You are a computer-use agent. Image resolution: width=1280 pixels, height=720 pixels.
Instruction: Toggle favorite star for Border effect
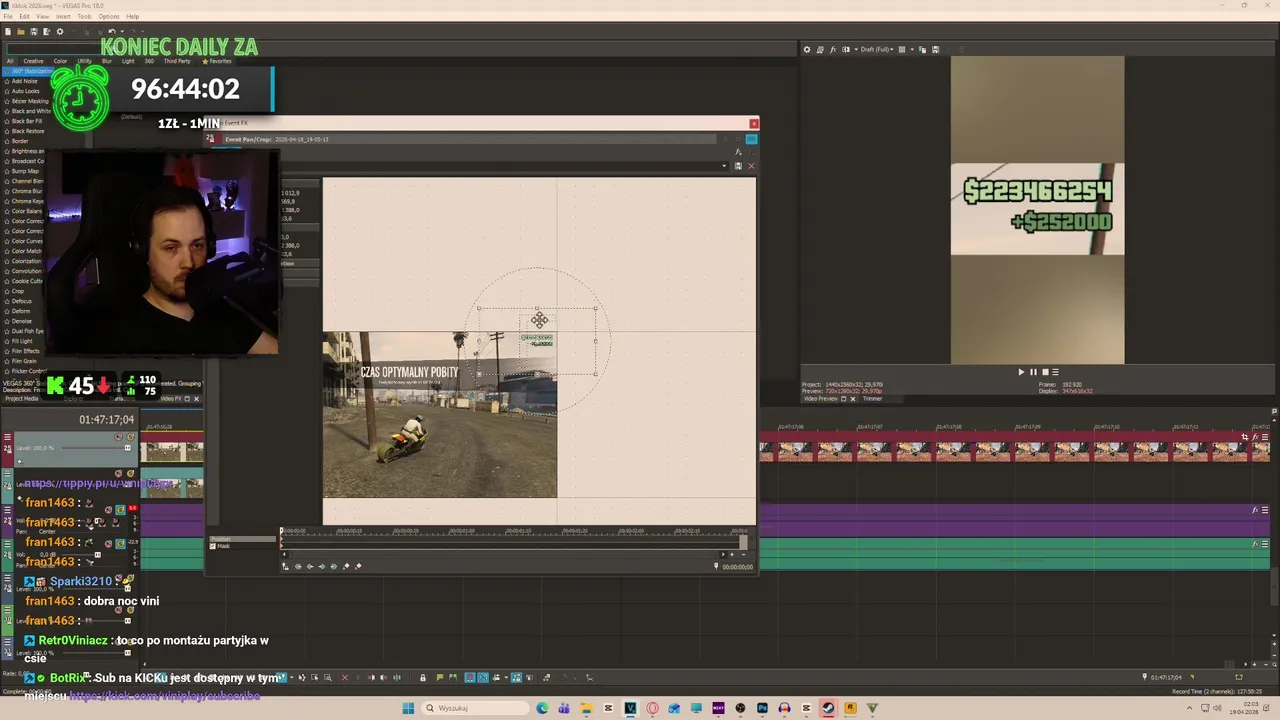pos(7,141)
